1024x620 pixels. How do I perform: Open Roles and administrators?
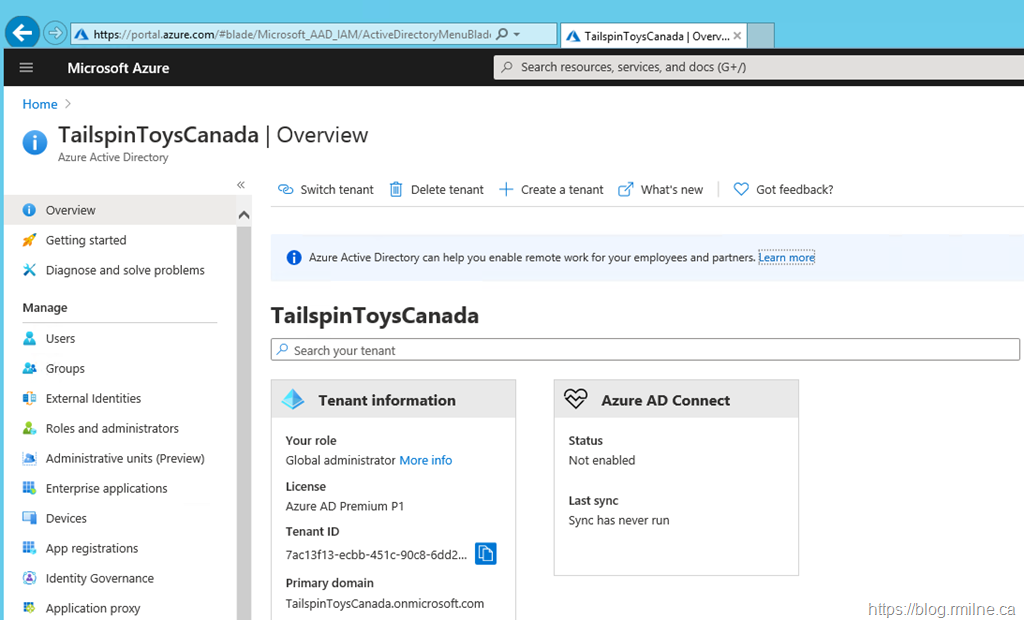[112, 429]
